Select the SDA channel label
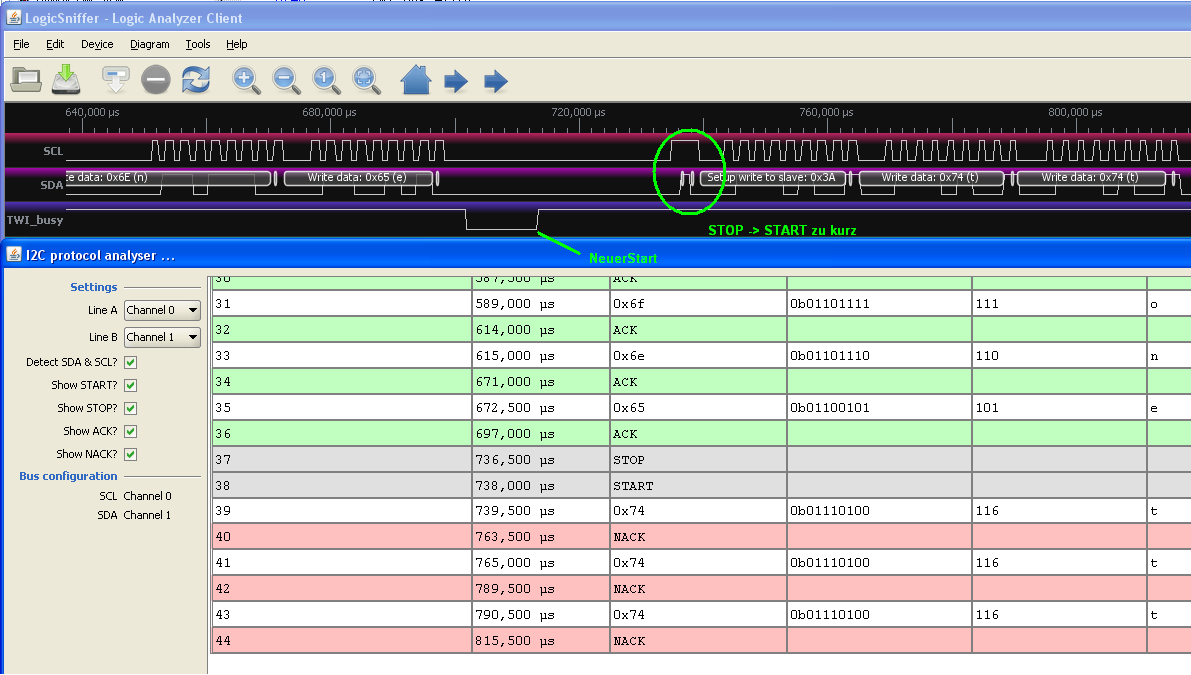 click(52, 185)
